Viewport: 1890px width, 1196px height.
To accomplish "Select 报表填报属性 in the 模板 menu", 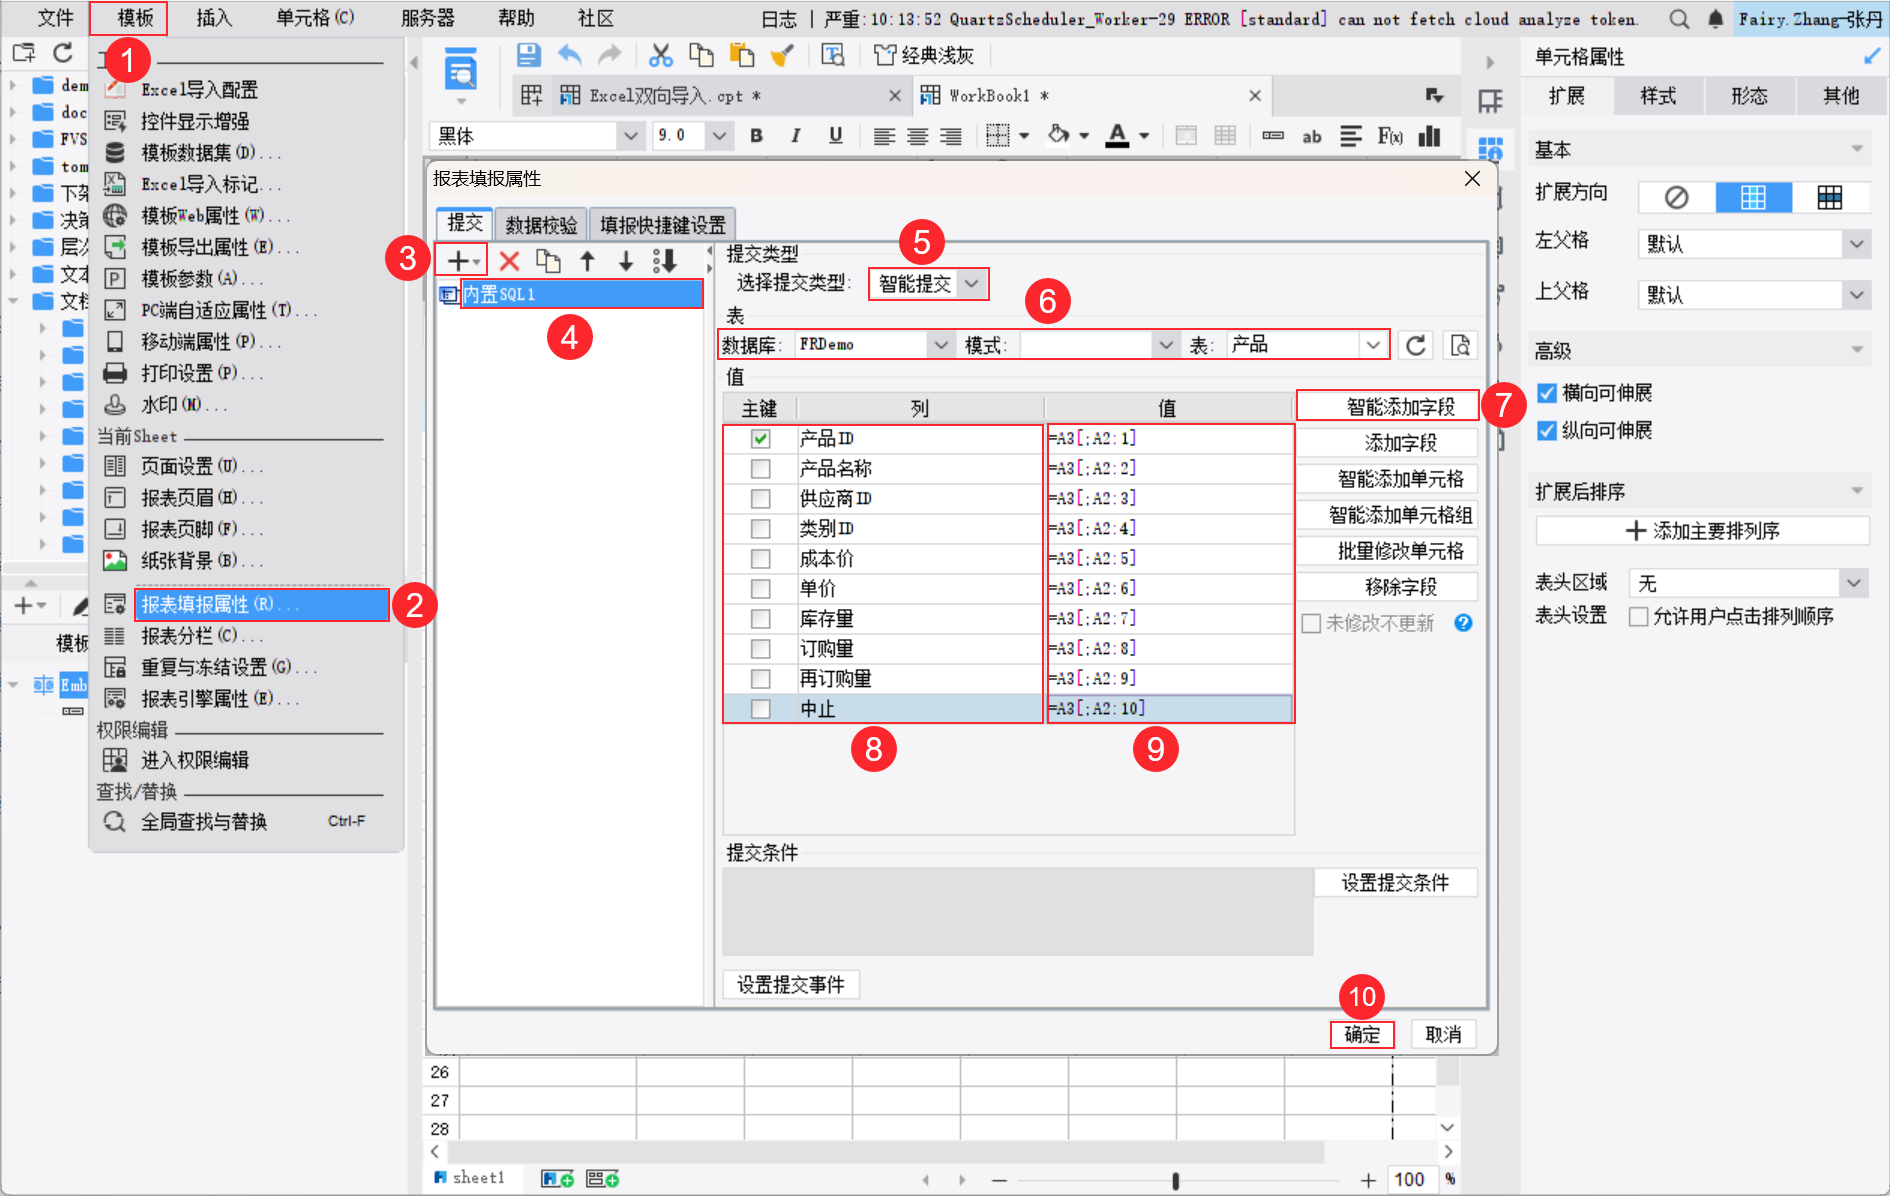I will (262, 605).
